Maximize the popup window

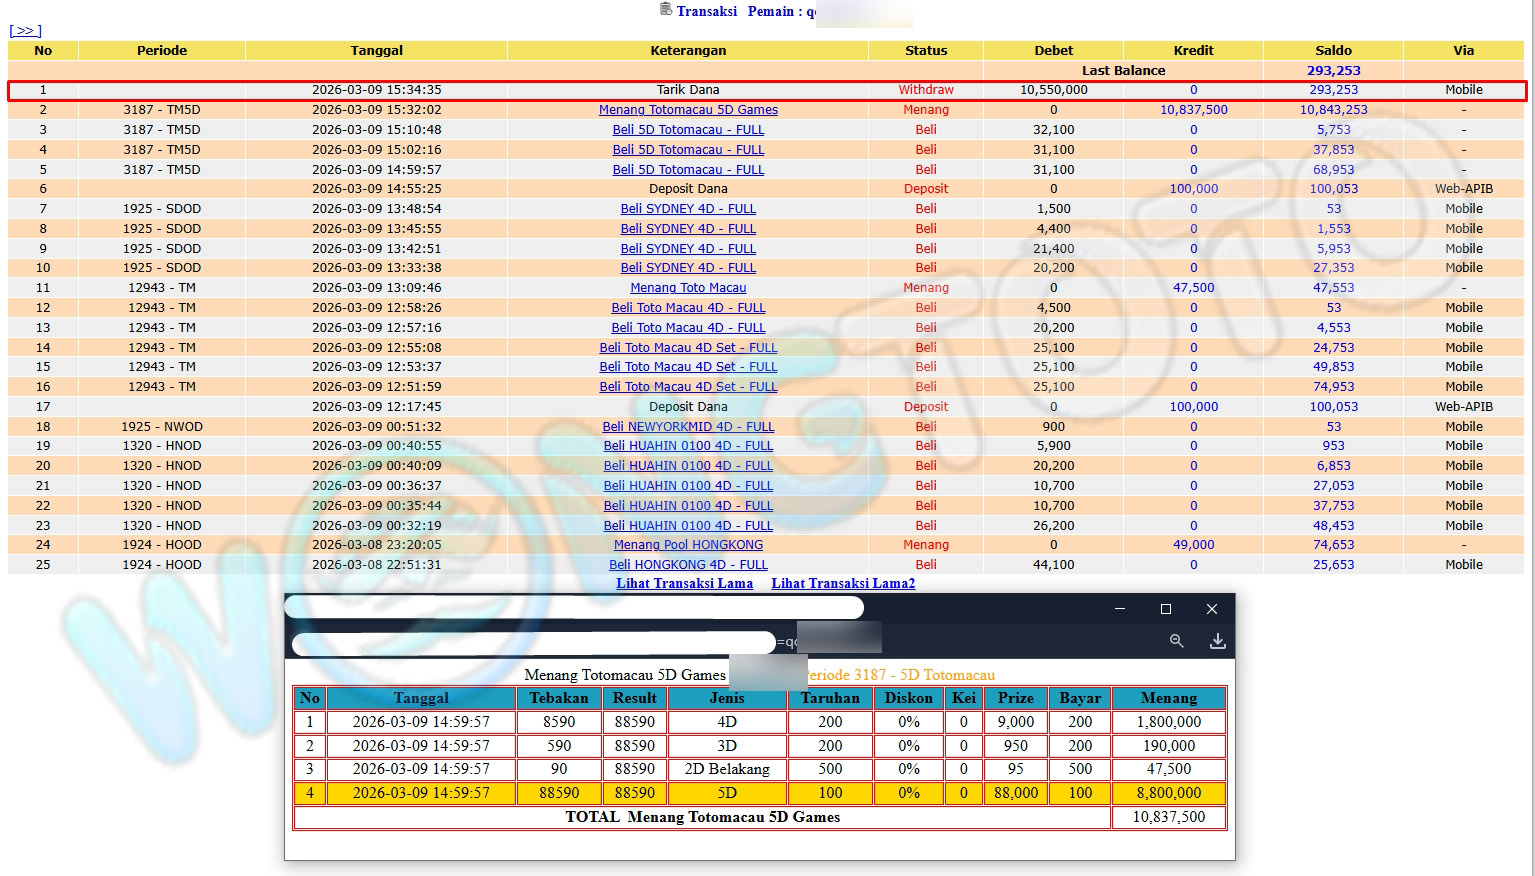pyautogui.click(x=1165, y=609)
